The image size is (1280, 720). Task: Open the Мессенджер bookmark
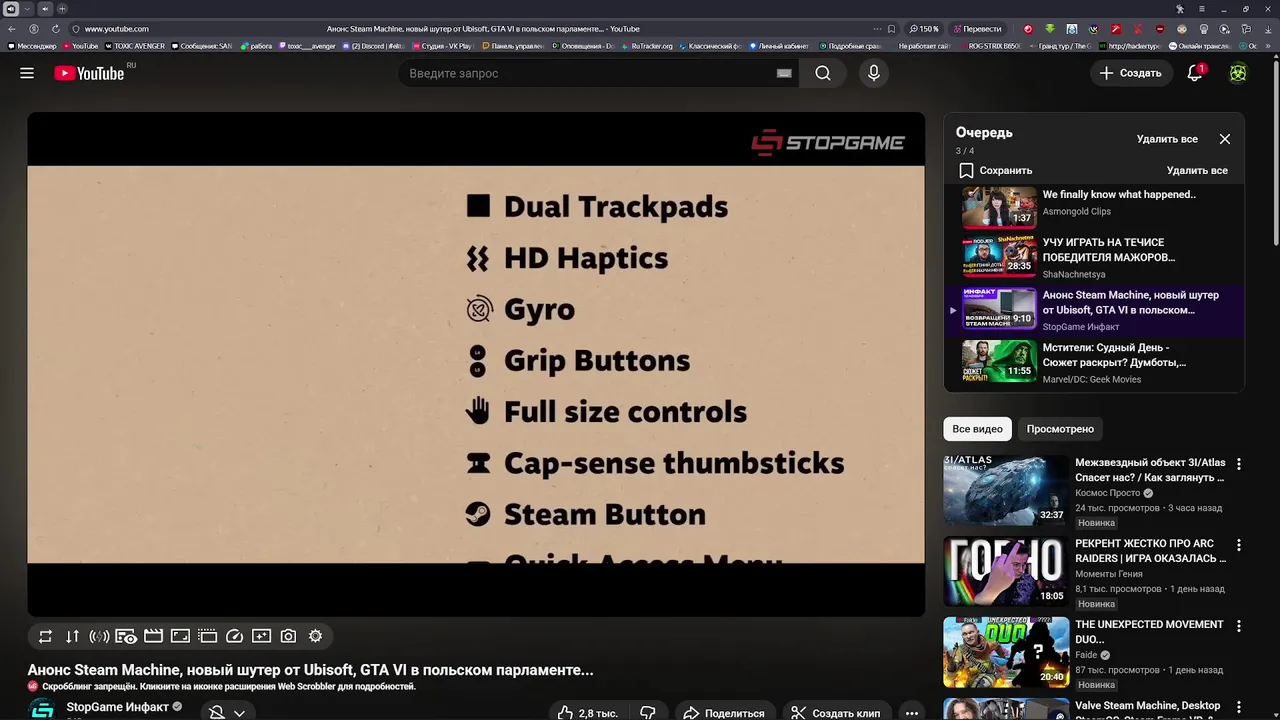(32, 46)
